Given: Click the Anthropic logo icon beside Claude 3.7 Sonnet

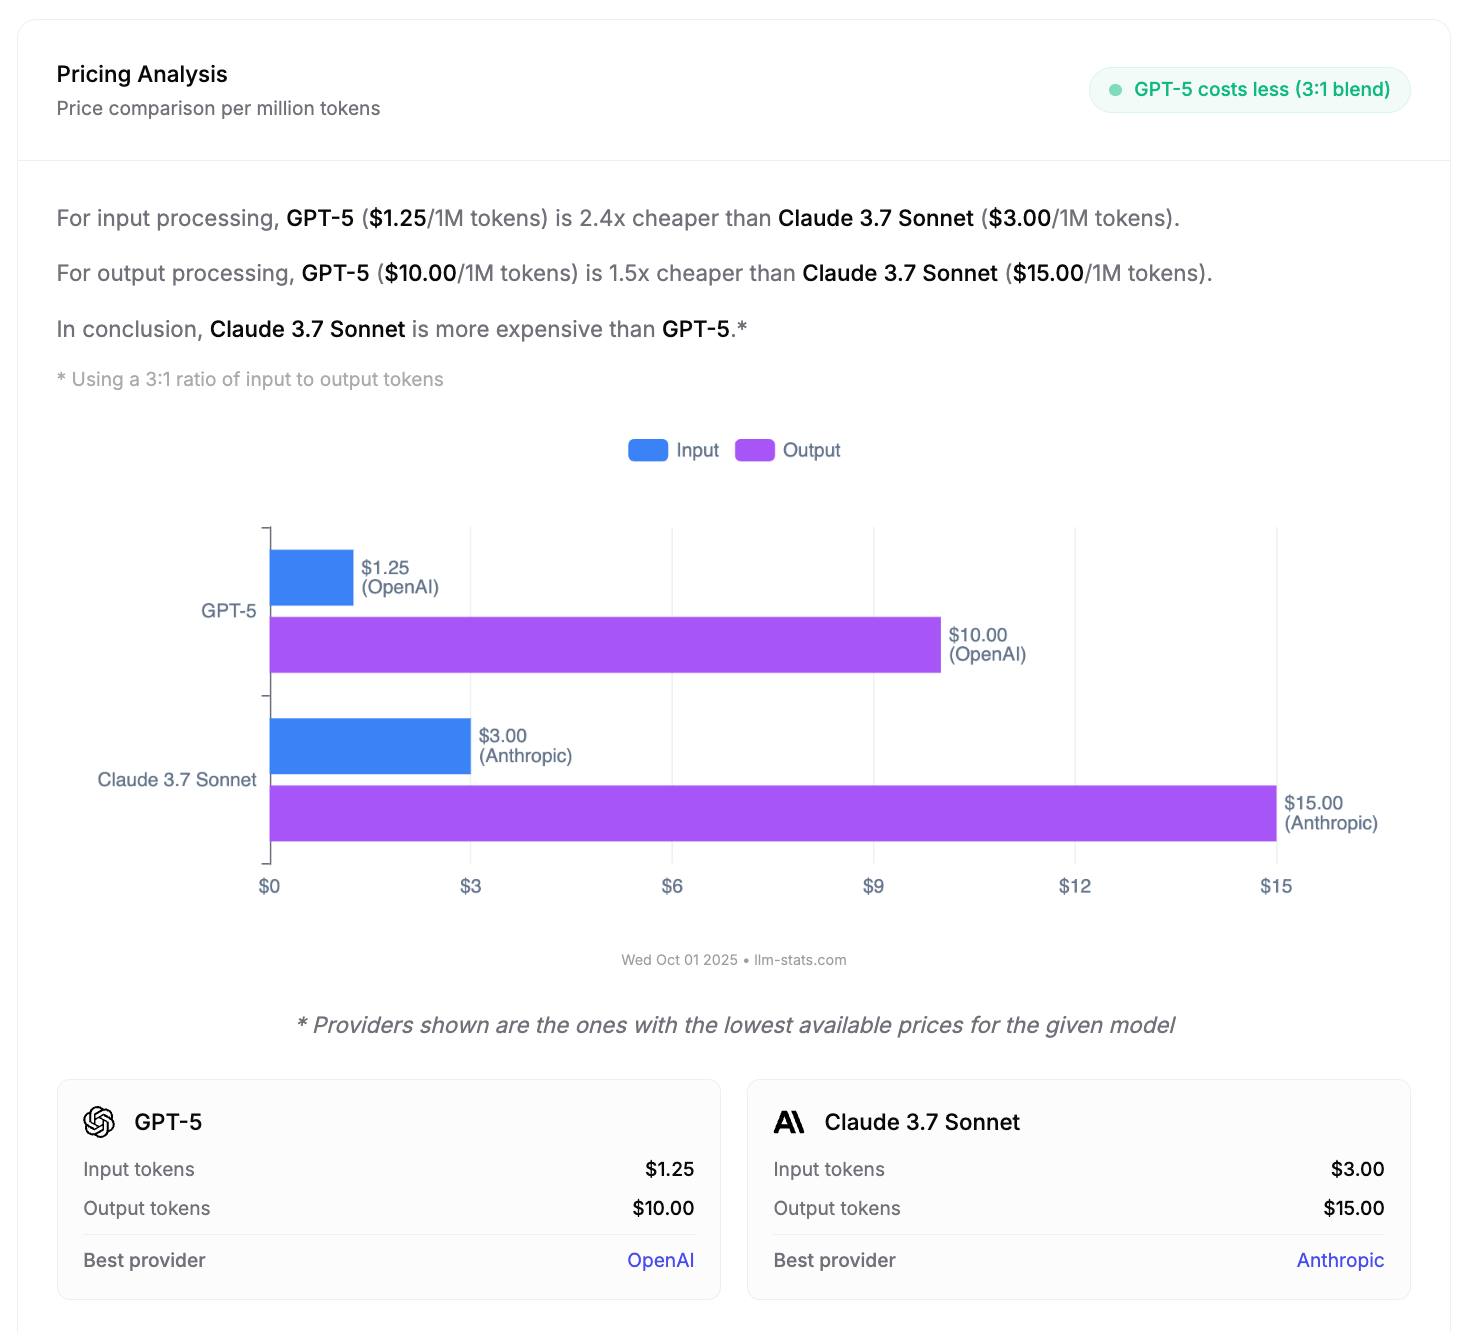Looking at the screenshot, I should 789,1122.
